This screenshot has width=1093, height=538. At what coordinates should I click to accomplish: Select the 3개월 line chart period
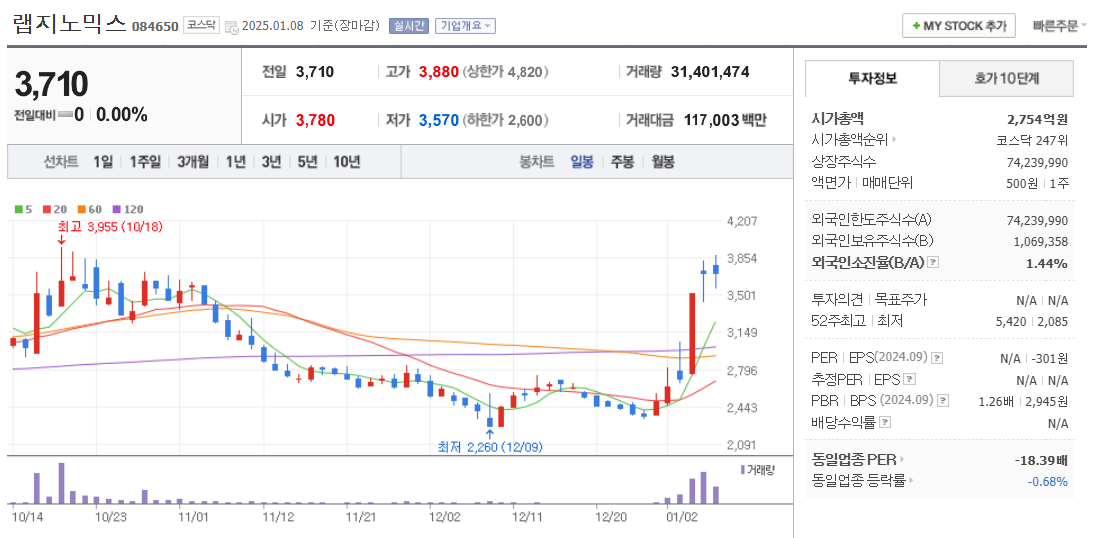pos(193,162)
